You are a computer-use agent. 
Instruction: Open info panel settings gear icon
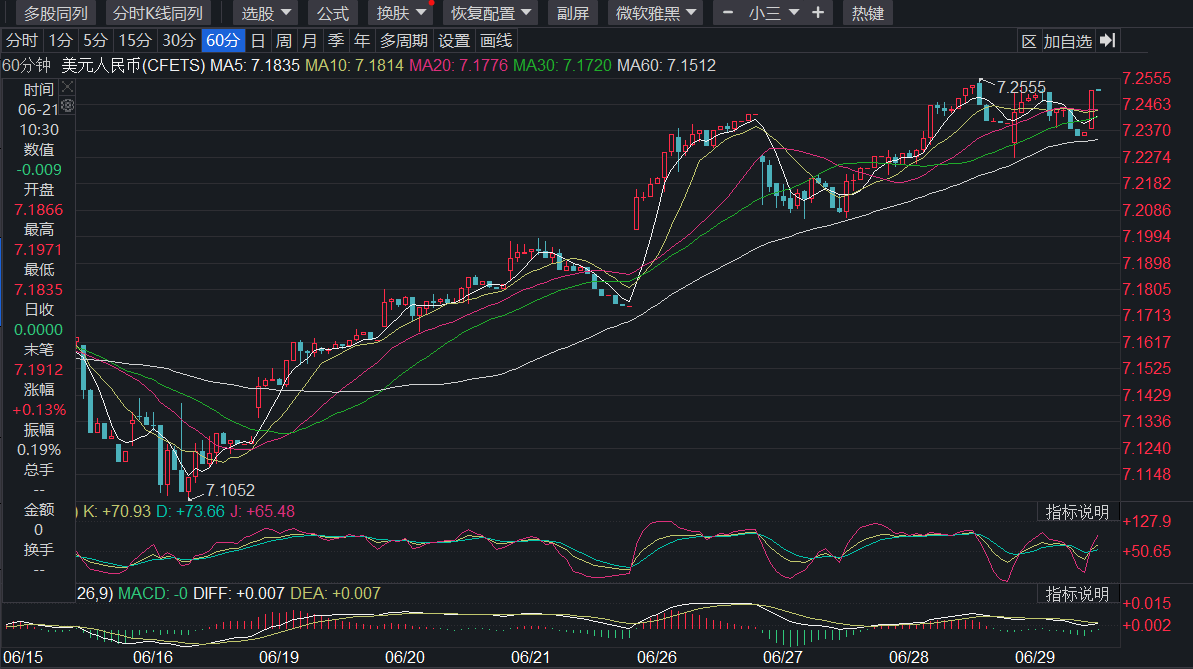coord(67,106)
